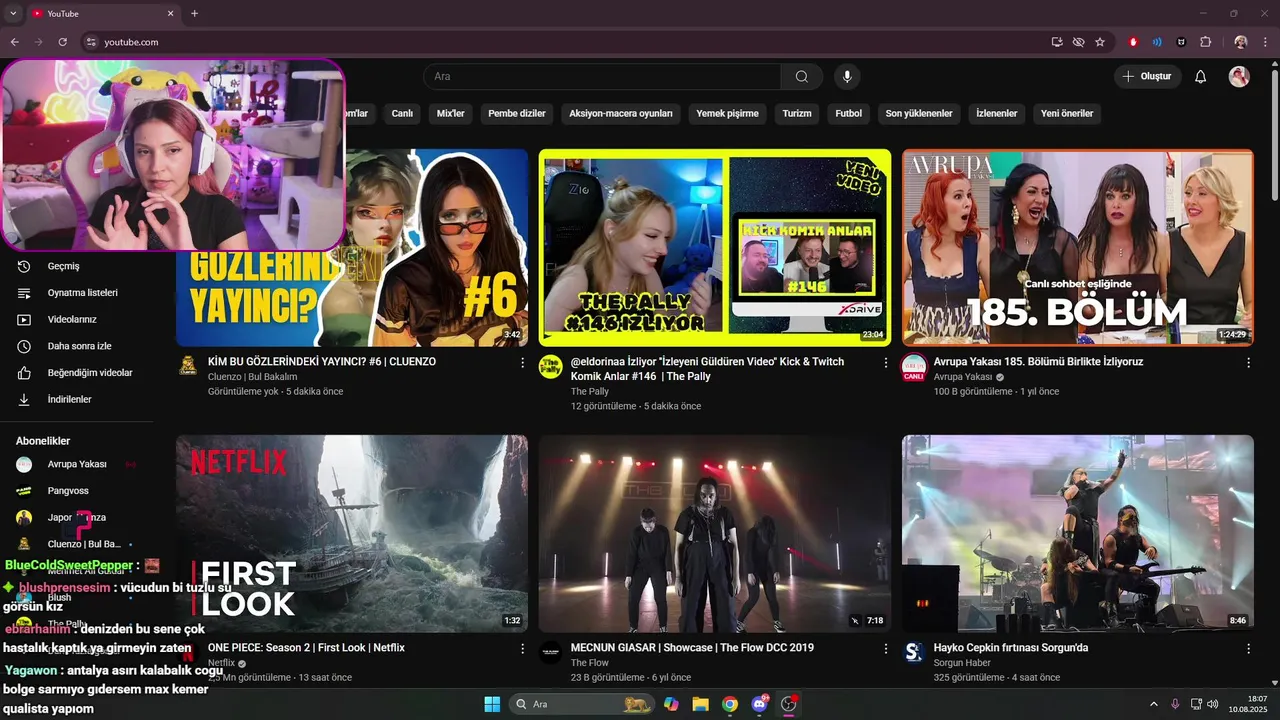Bookmark this page with the star icon
The image size is (1280, 720).
(1100, 42)
